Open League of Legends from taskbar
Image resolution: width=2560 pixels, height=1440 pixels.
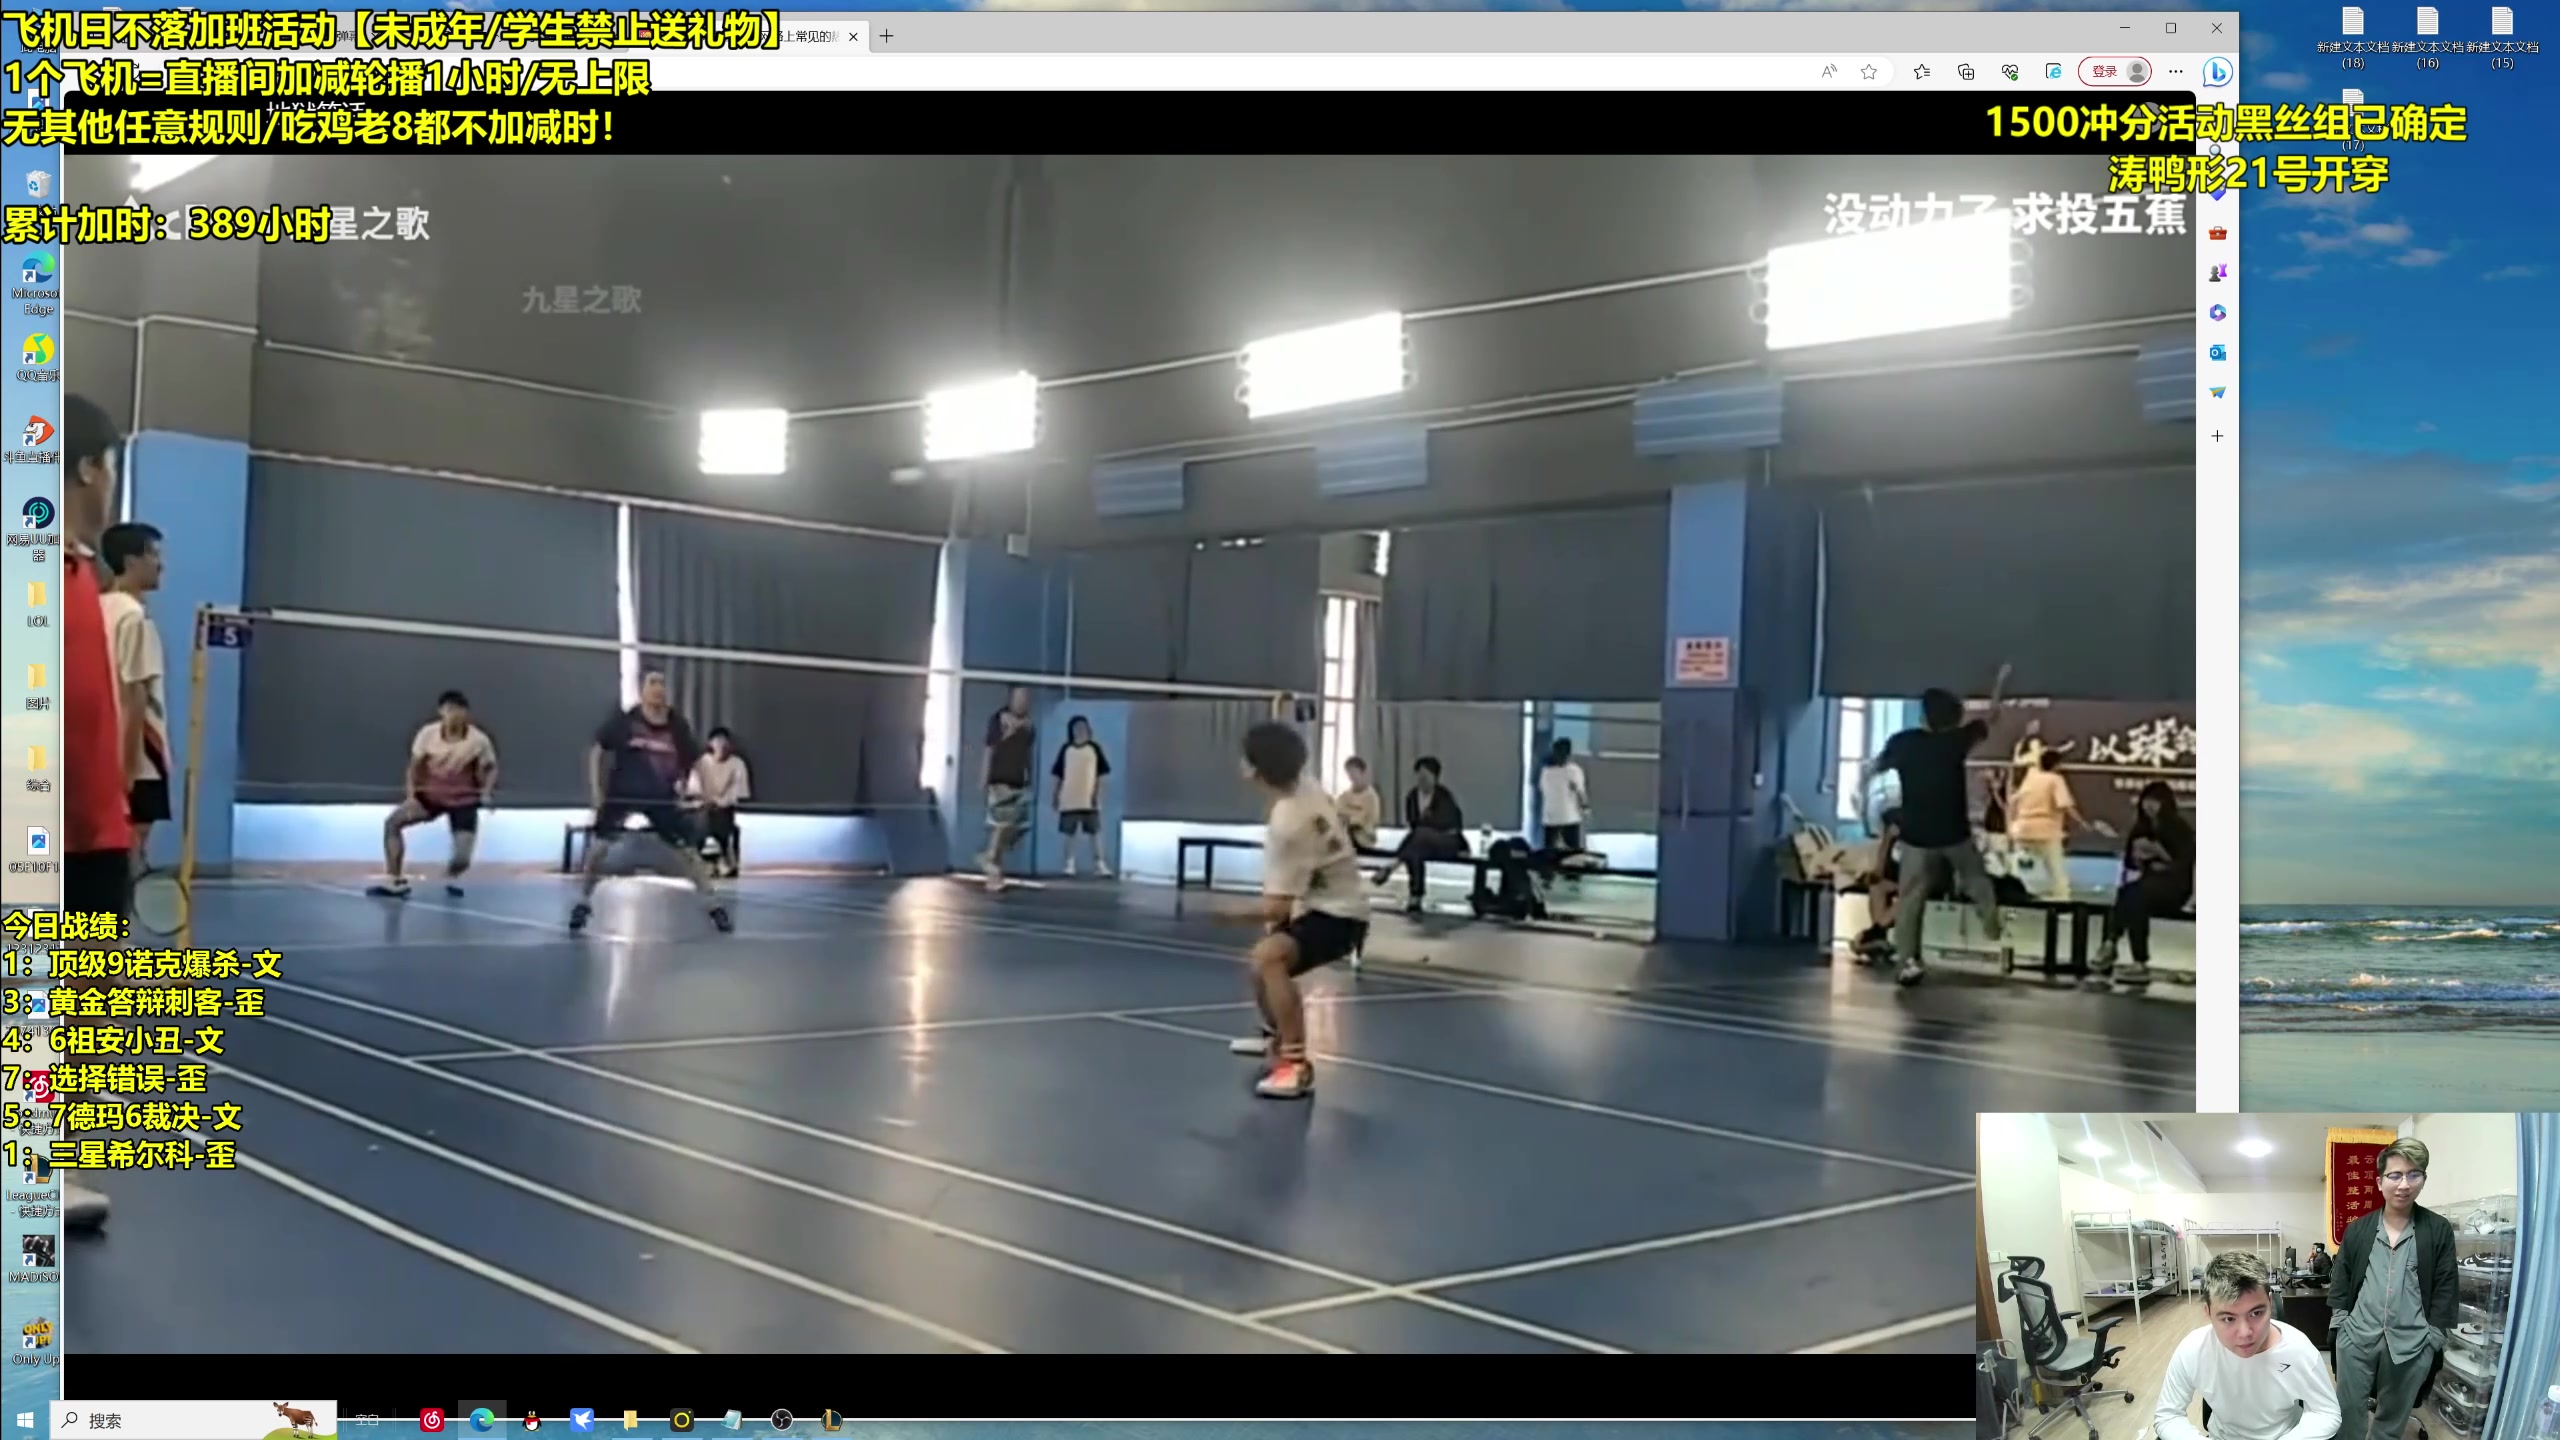pos(832,1420)
